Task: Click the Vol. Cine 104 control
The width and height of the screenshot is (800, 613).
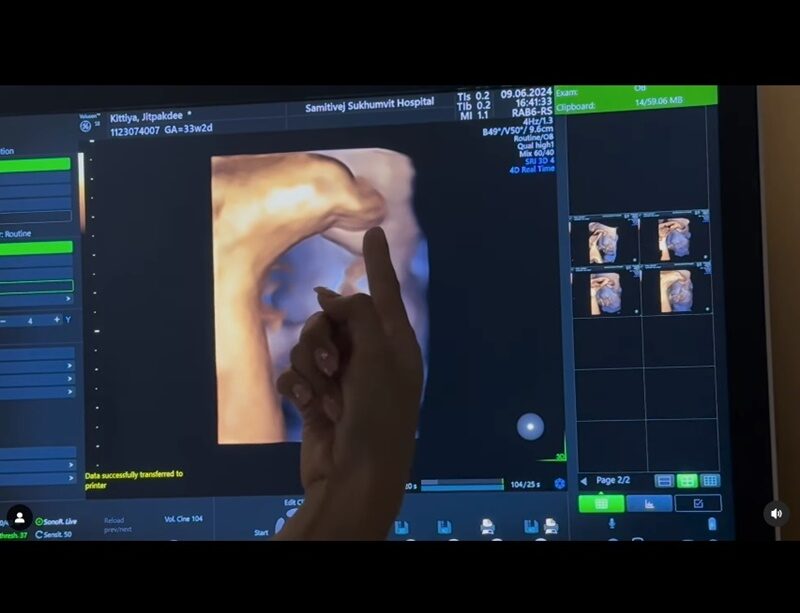Action: click(183, 519)
